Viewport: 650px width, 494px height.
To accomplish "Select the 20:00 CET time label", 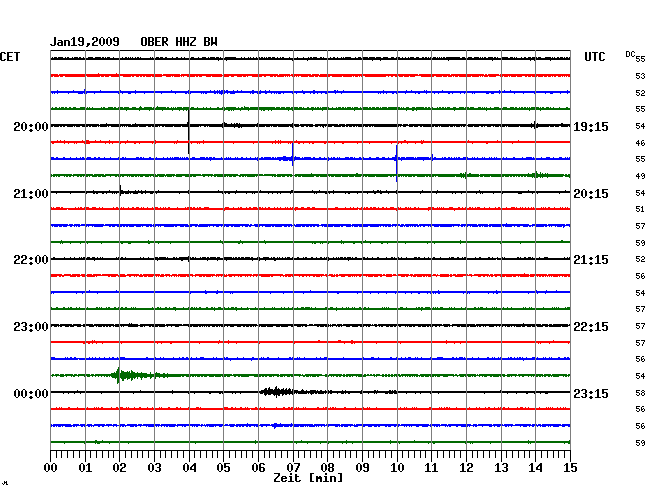I will 31,126.
